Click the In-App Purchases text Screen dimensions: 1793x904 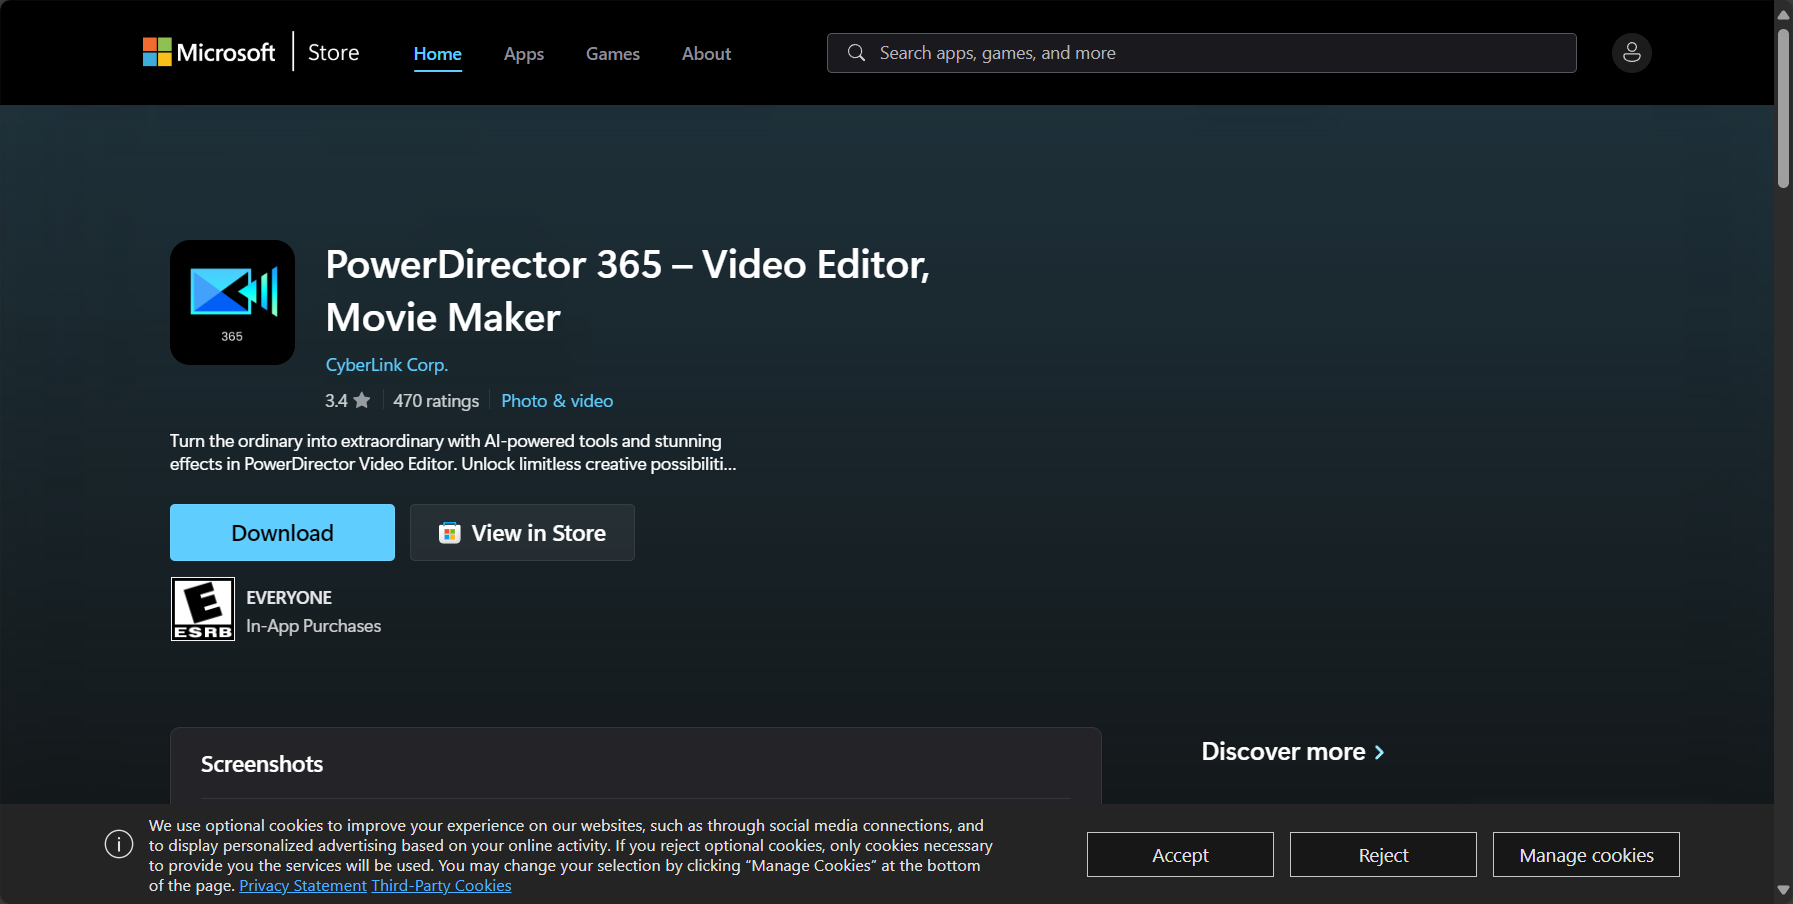point(314,626)
